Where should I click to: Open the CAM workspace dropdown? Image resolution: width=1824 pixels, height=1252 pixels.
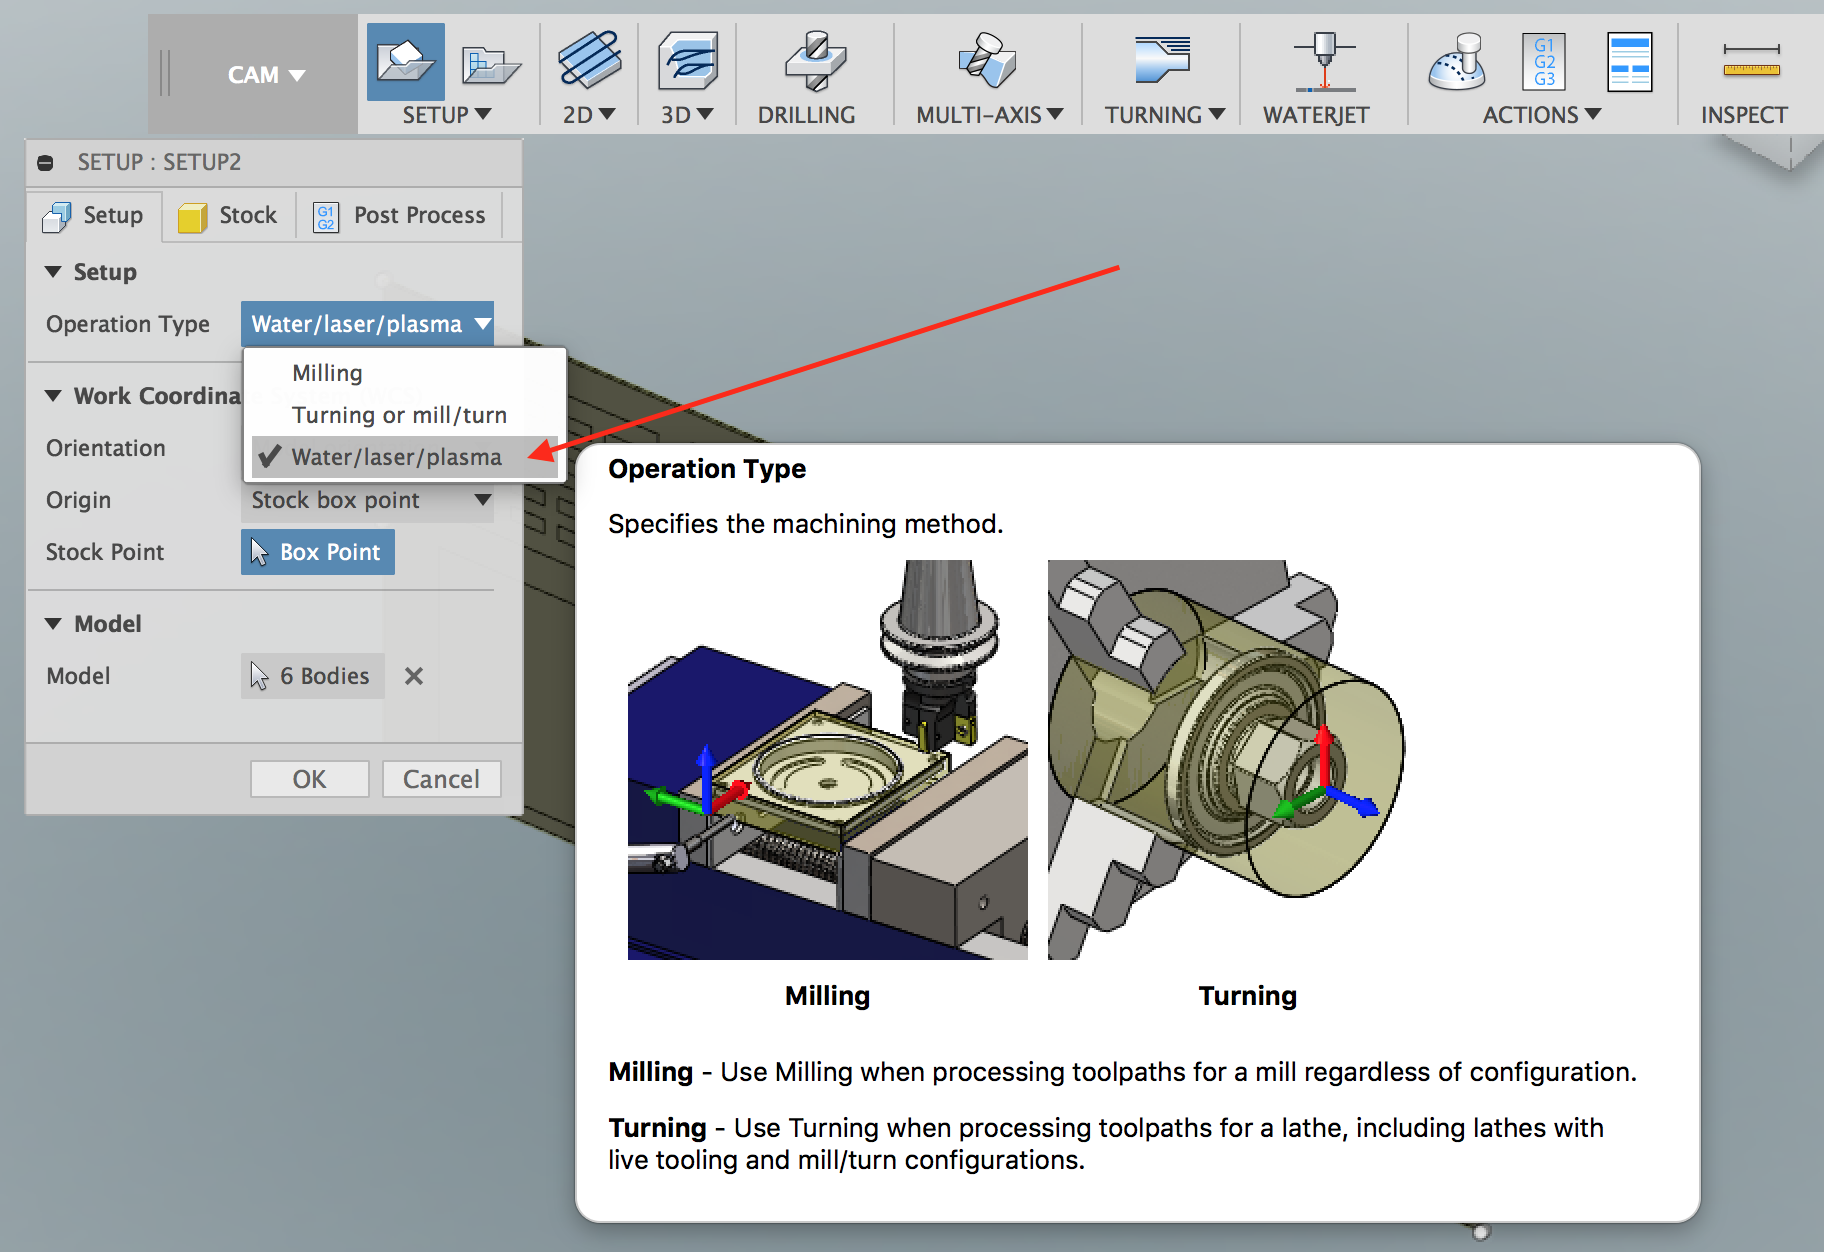(266, 75)
